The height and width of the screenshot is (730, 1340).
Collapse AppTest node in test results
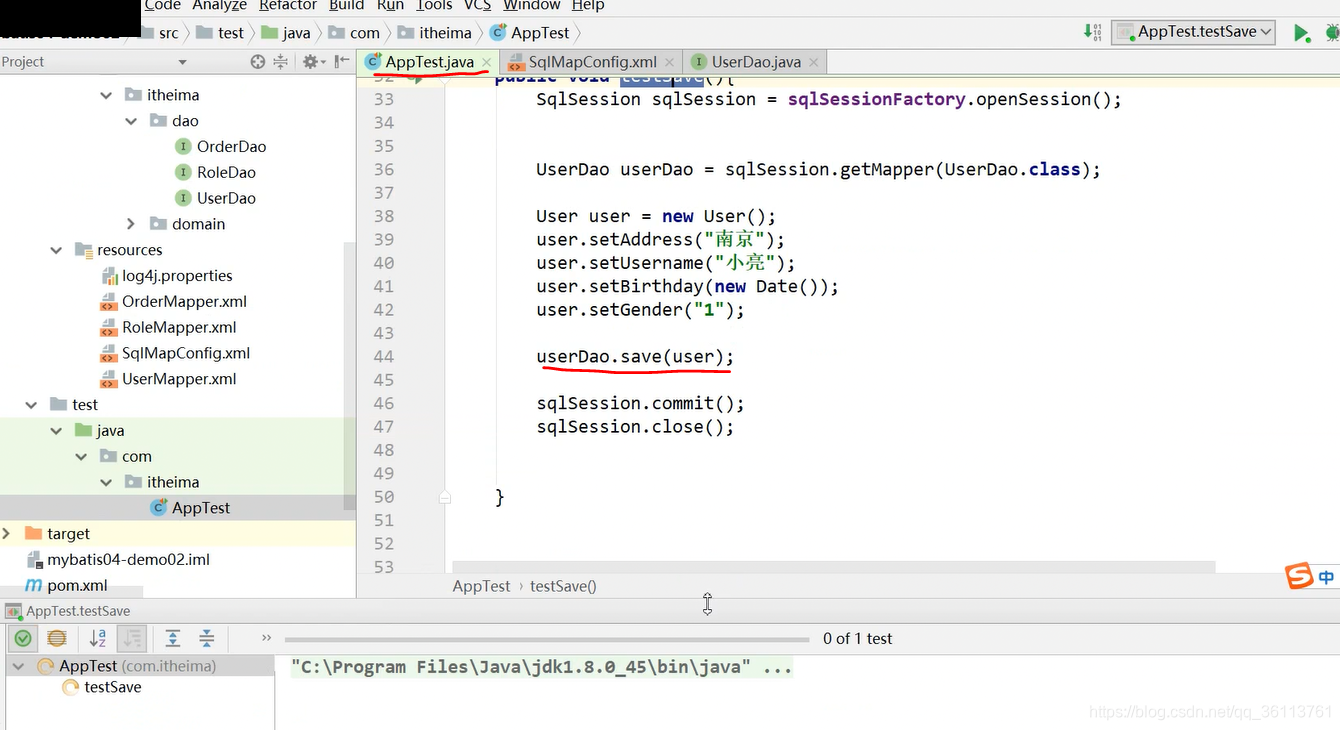pyautogui.click(x=19, y=666)
